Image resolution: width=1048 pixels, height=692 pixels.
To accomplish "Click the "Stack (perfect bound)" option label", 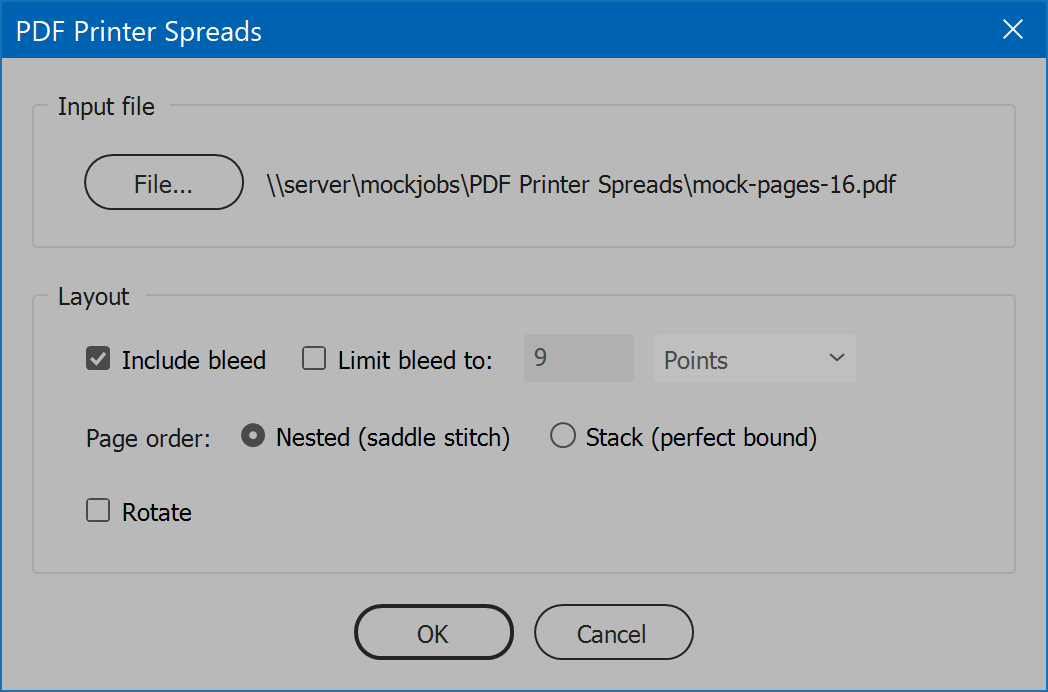I will [x=701, y=438].
